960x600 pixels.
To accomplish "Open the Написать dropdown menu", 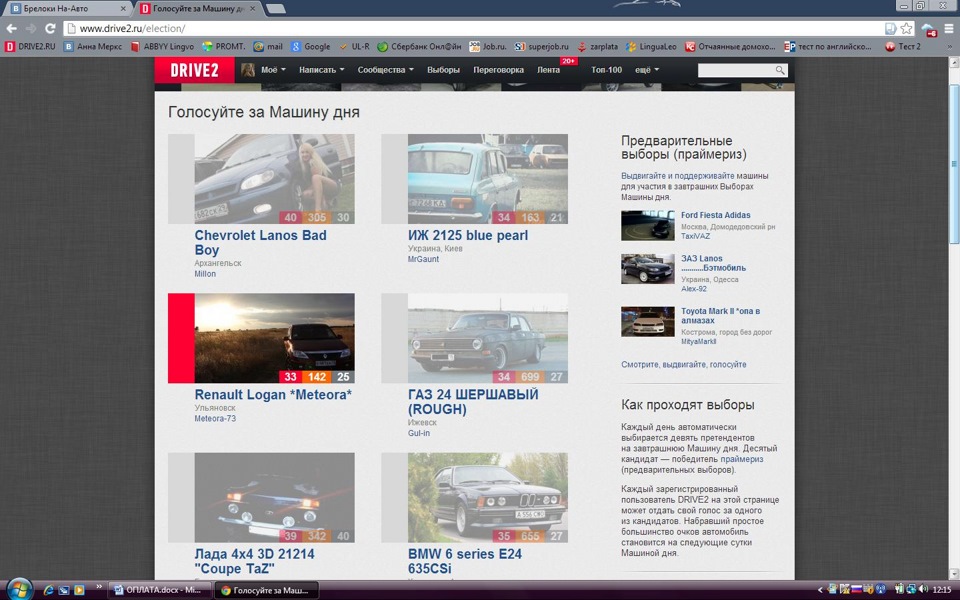I will pyautogui.click(x=321, y=70).
